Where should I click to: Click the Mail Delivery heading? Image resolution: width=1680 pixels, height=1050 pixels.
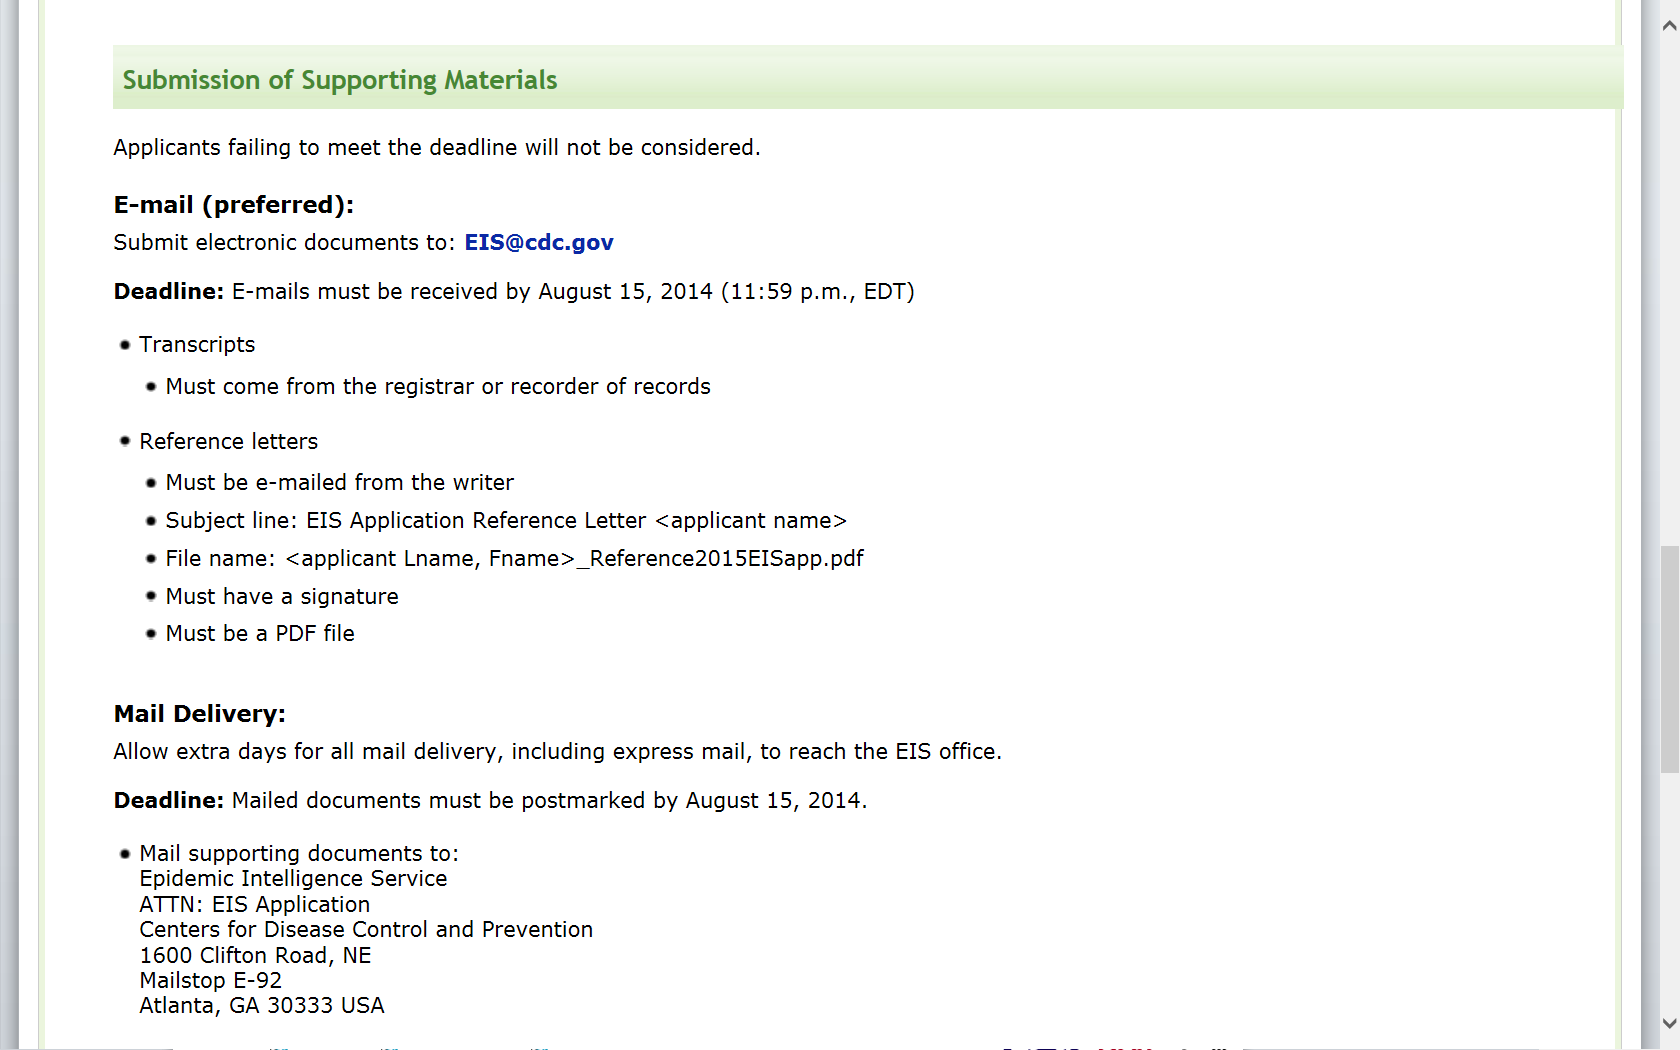click(x=200, y=714)
